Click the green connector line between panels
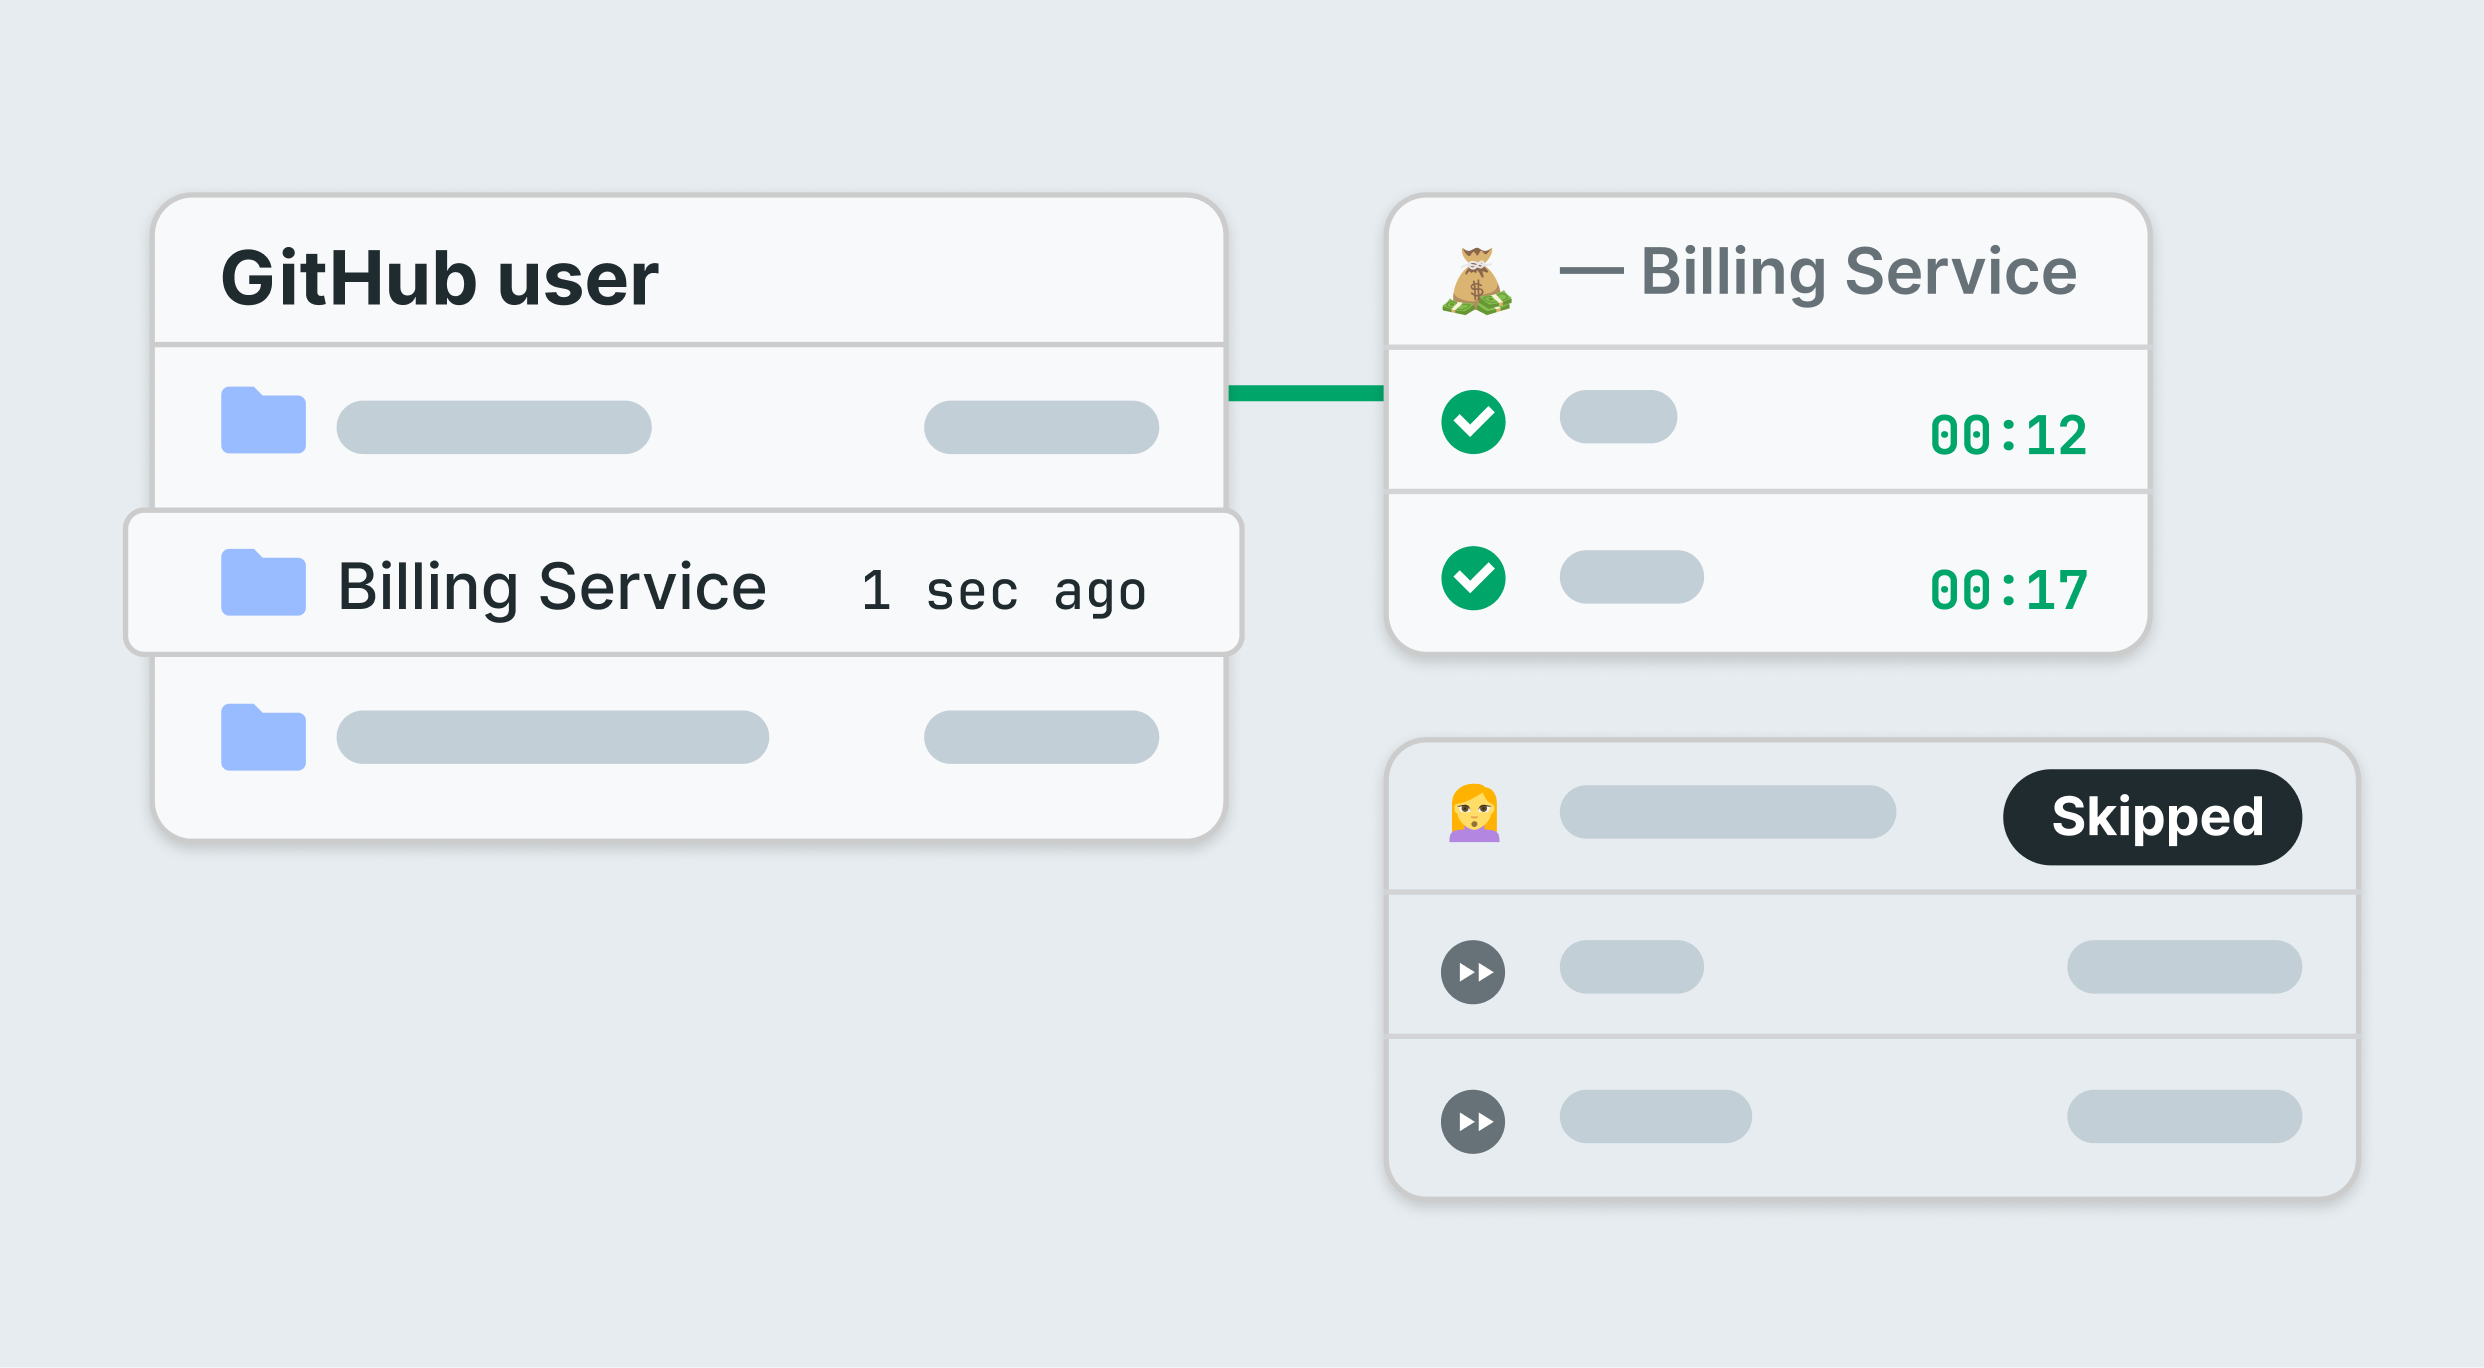This screenshot has height=1368, width=2484. click(1306, 393)
